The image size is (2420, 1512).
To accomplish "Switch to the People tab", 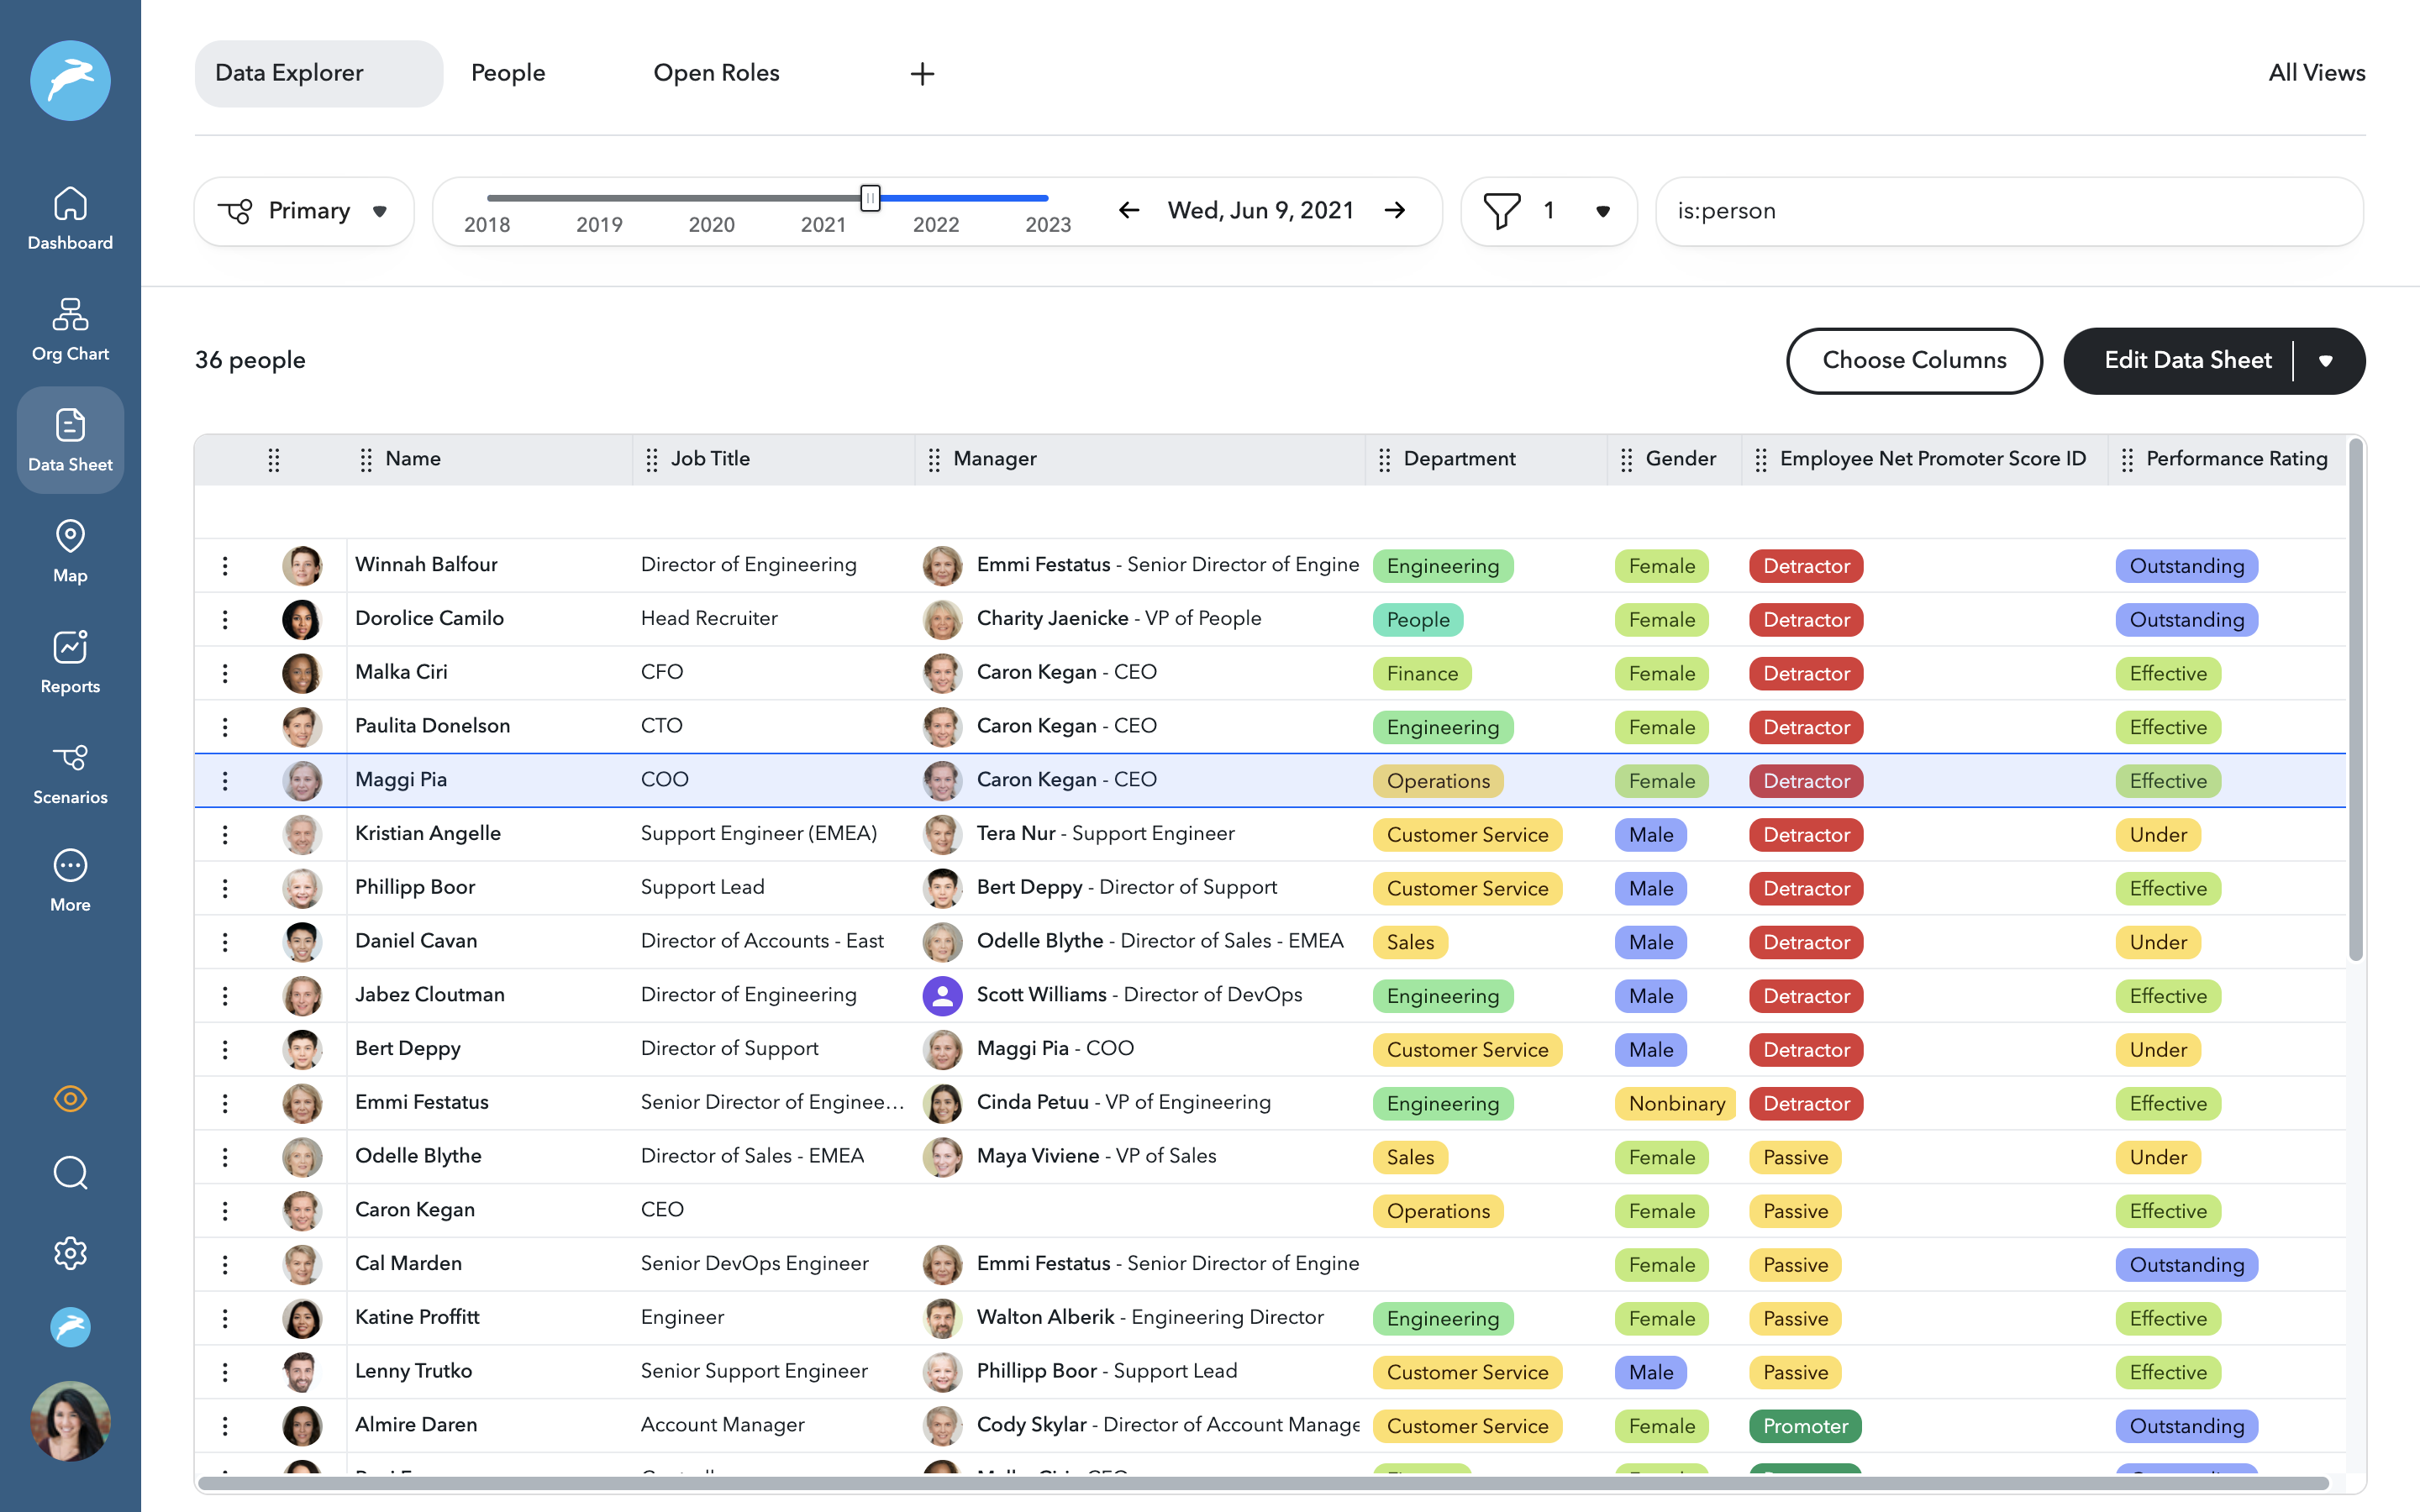I will click(x=508, y=73).
